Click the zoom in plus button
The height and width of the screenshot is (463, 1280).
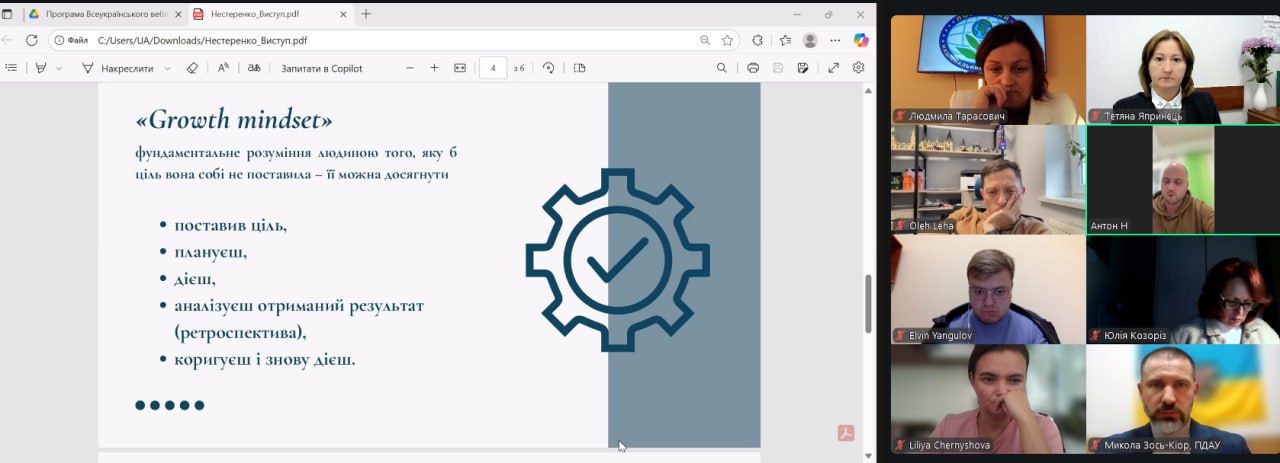coord(434,68)
